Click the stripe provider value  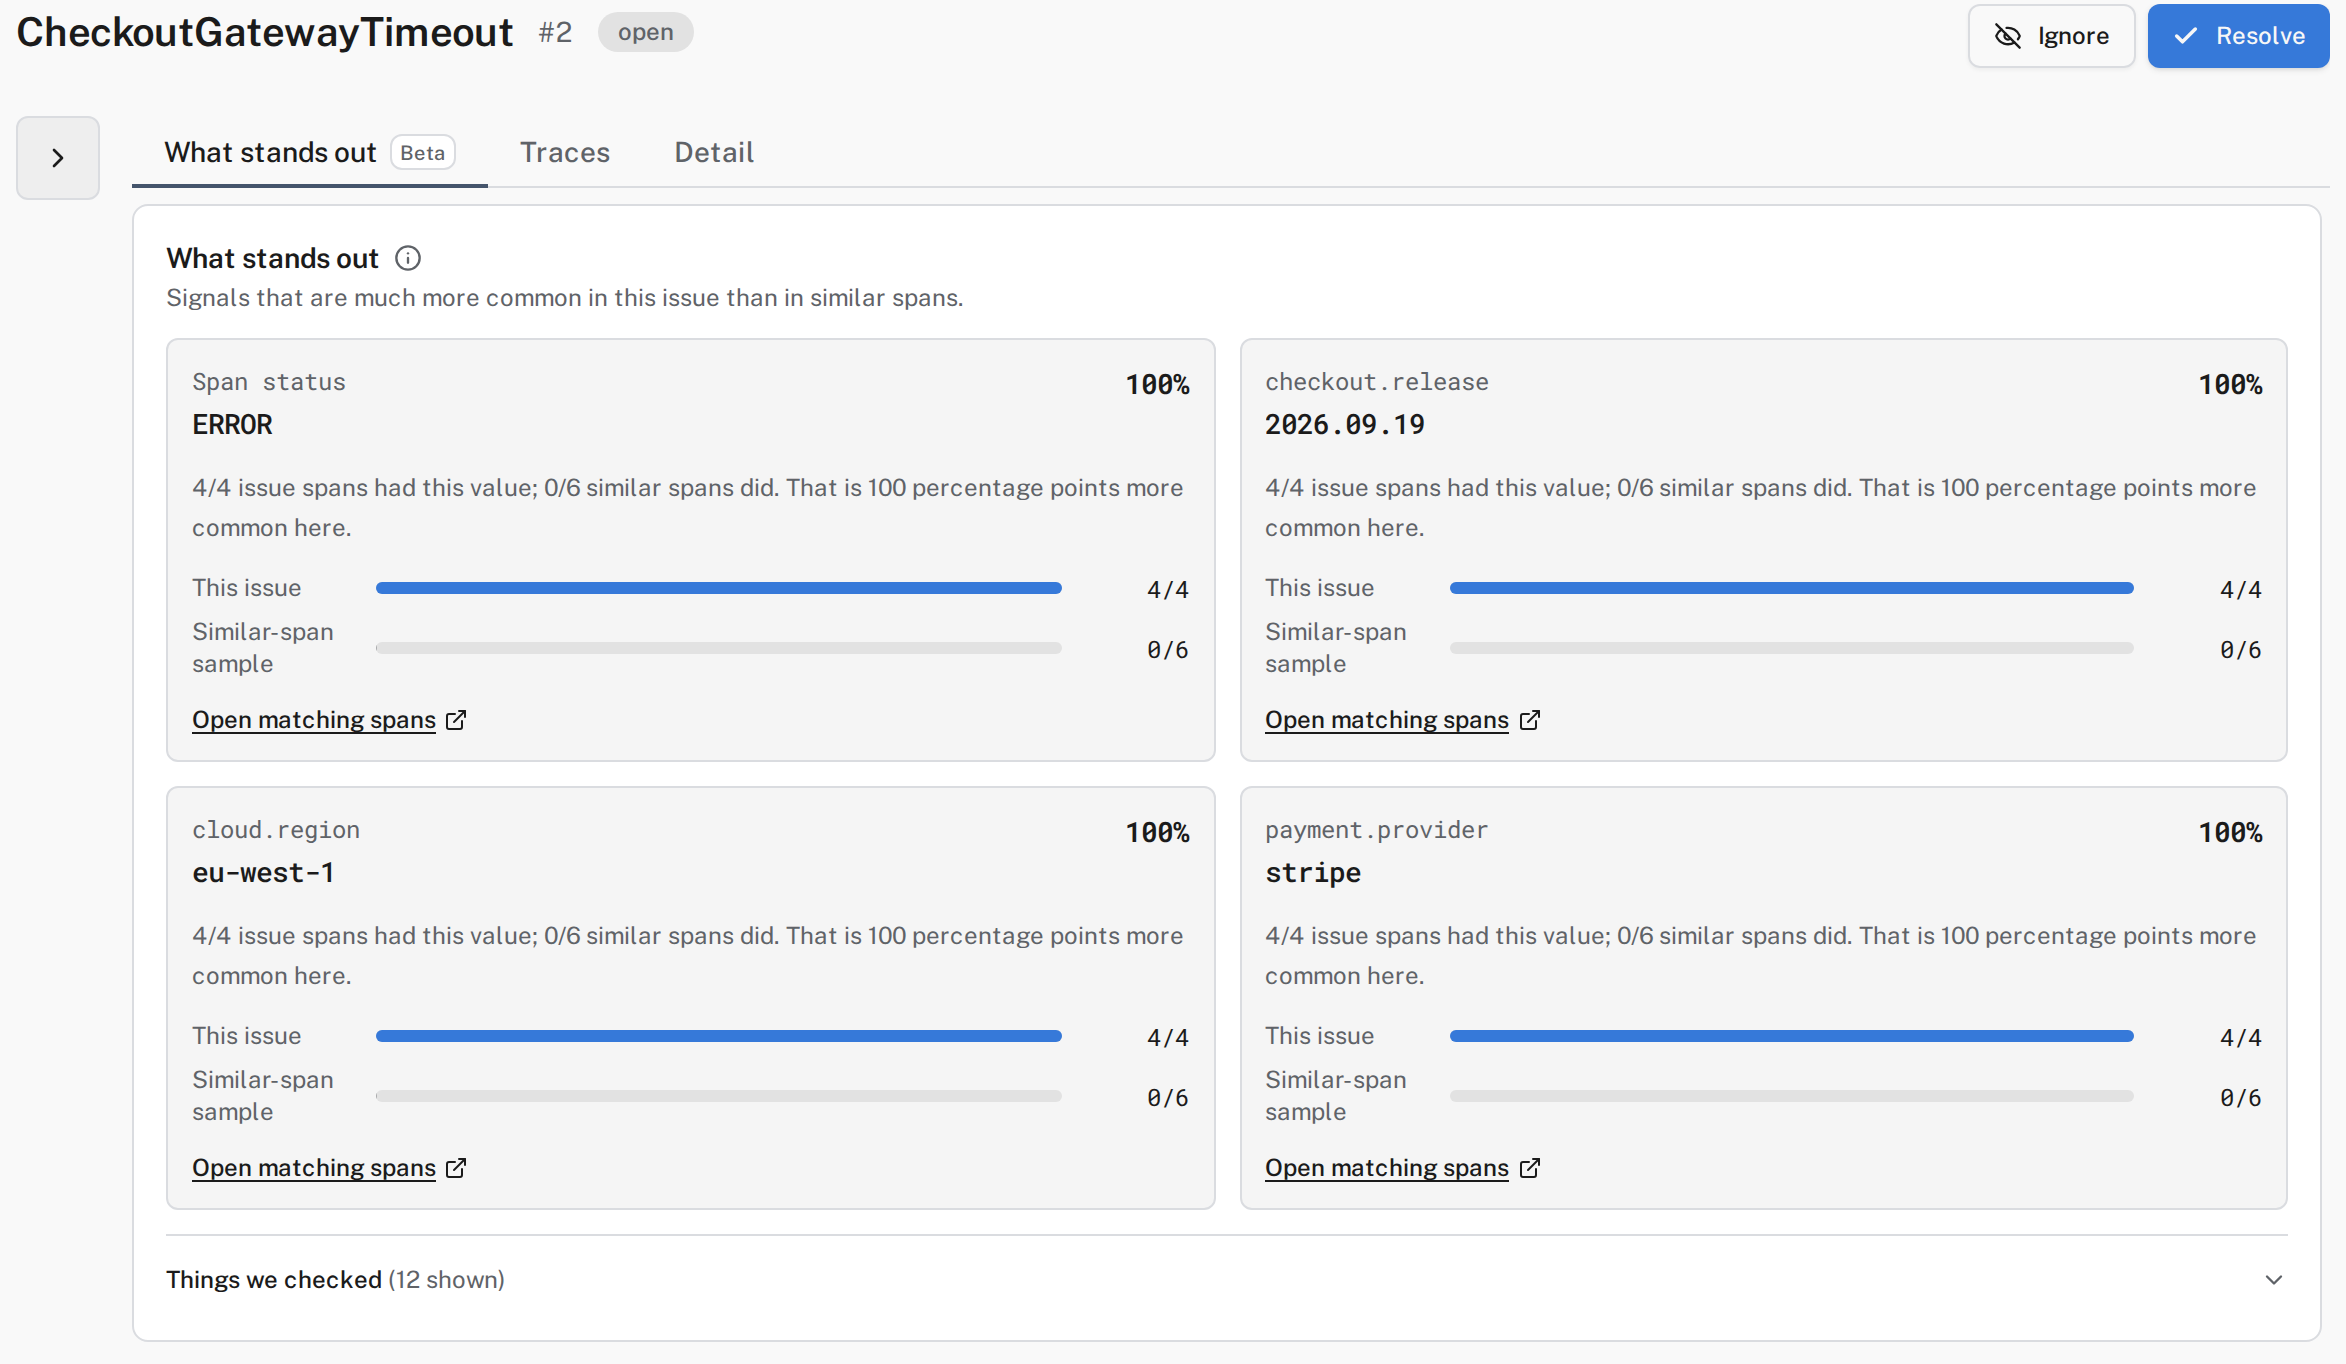tap(1313, 873)
